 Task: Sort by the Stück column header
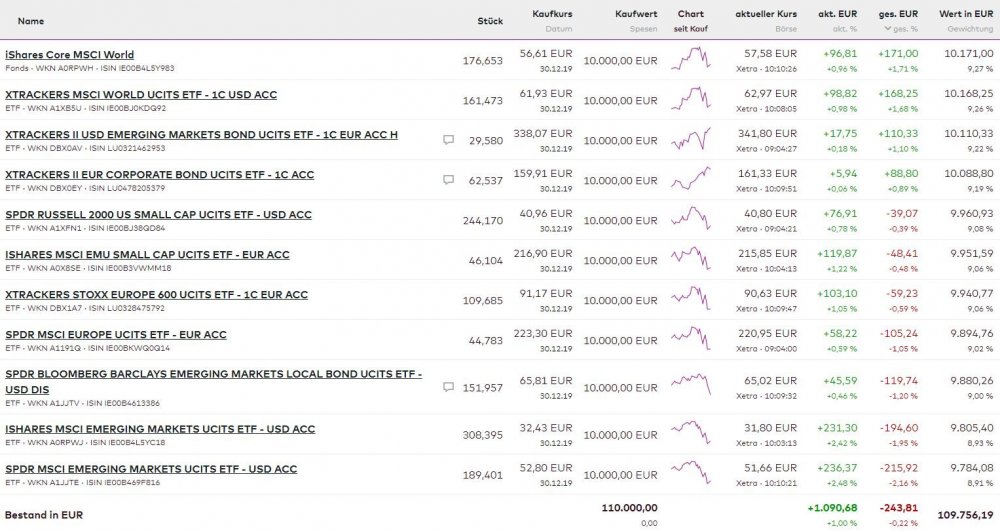click(x=490, y=19)
